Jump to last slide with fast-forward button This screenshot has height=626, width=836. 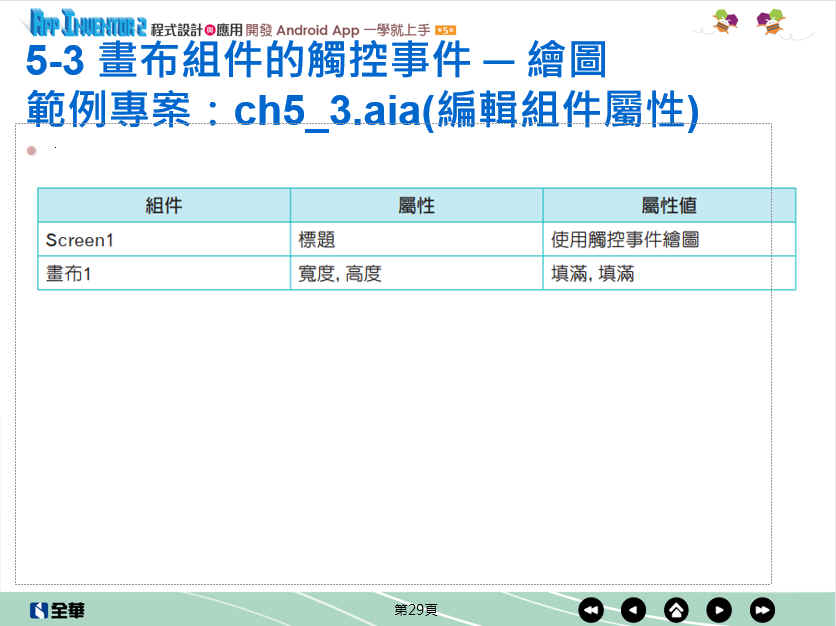762,610
